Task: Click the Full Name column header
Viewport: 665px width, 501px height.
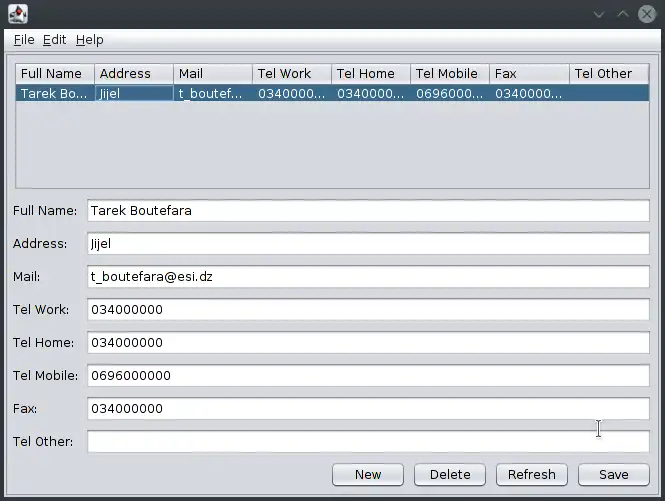Action: pyautogui.click(x=55, y=74)
